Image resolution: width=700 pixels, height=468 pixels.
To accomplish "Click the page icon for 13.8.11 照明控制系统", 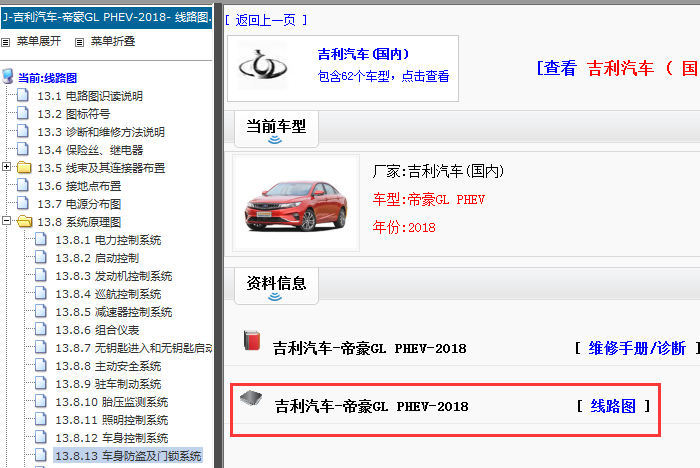I will 41,419.
